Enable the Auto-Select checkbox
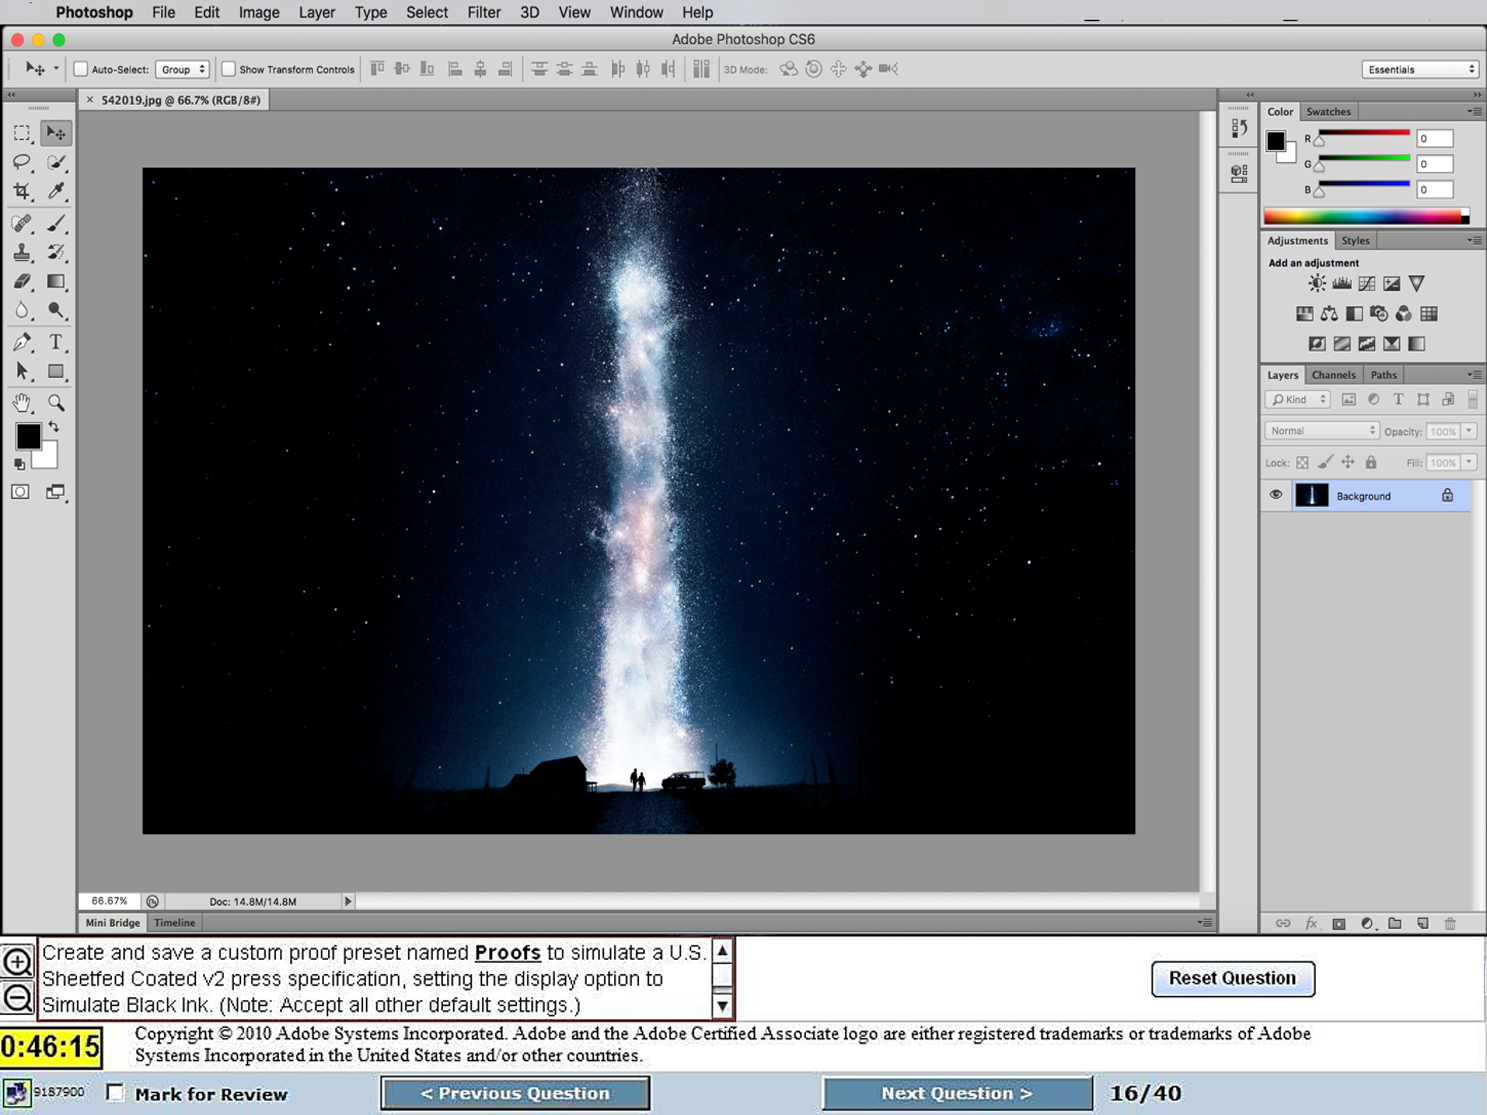Image resolution: width=1487 pixels, height=1115 pixels. coord(81,69)
